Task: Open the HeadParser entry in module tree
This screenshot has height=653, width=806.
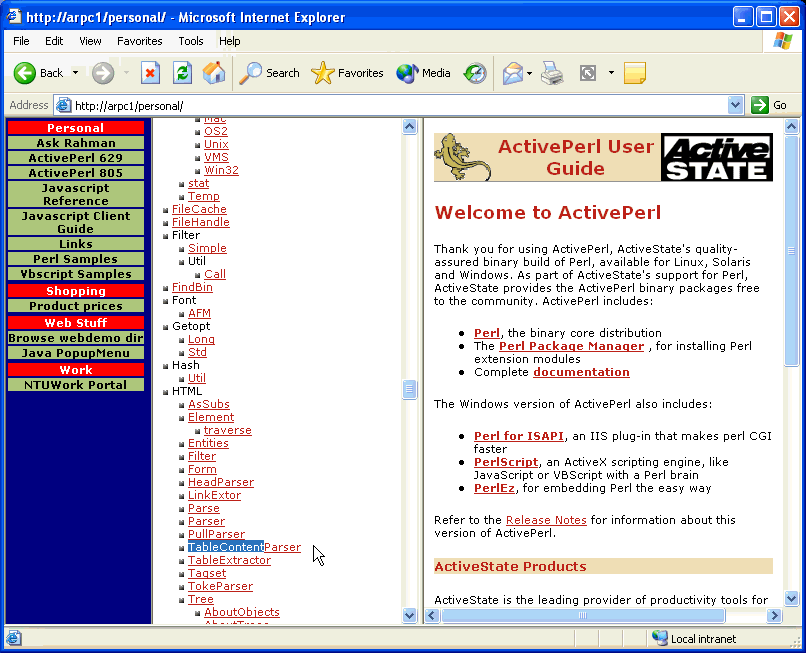Action: pyautogui.click(x=221, y=482)
